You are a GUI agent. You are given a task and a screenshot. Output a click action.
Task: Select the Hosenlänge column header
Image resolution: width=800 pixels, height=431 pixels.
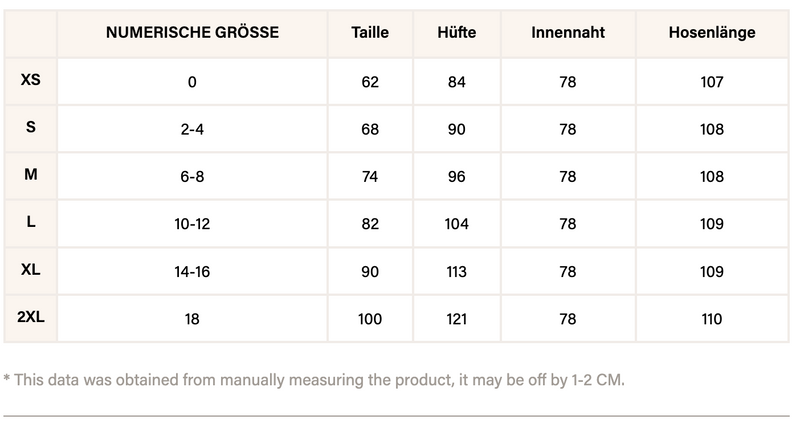click(x=711, y=33)
